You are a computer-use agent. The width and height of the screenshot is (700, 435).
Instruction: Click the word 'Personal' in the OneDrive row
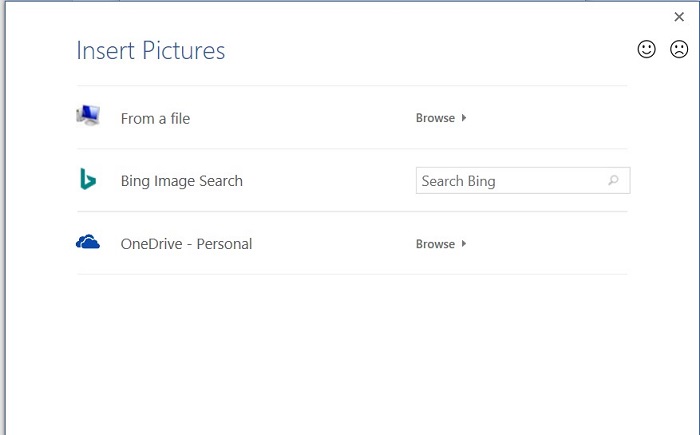pyautogui.click(x=224, y=244)
